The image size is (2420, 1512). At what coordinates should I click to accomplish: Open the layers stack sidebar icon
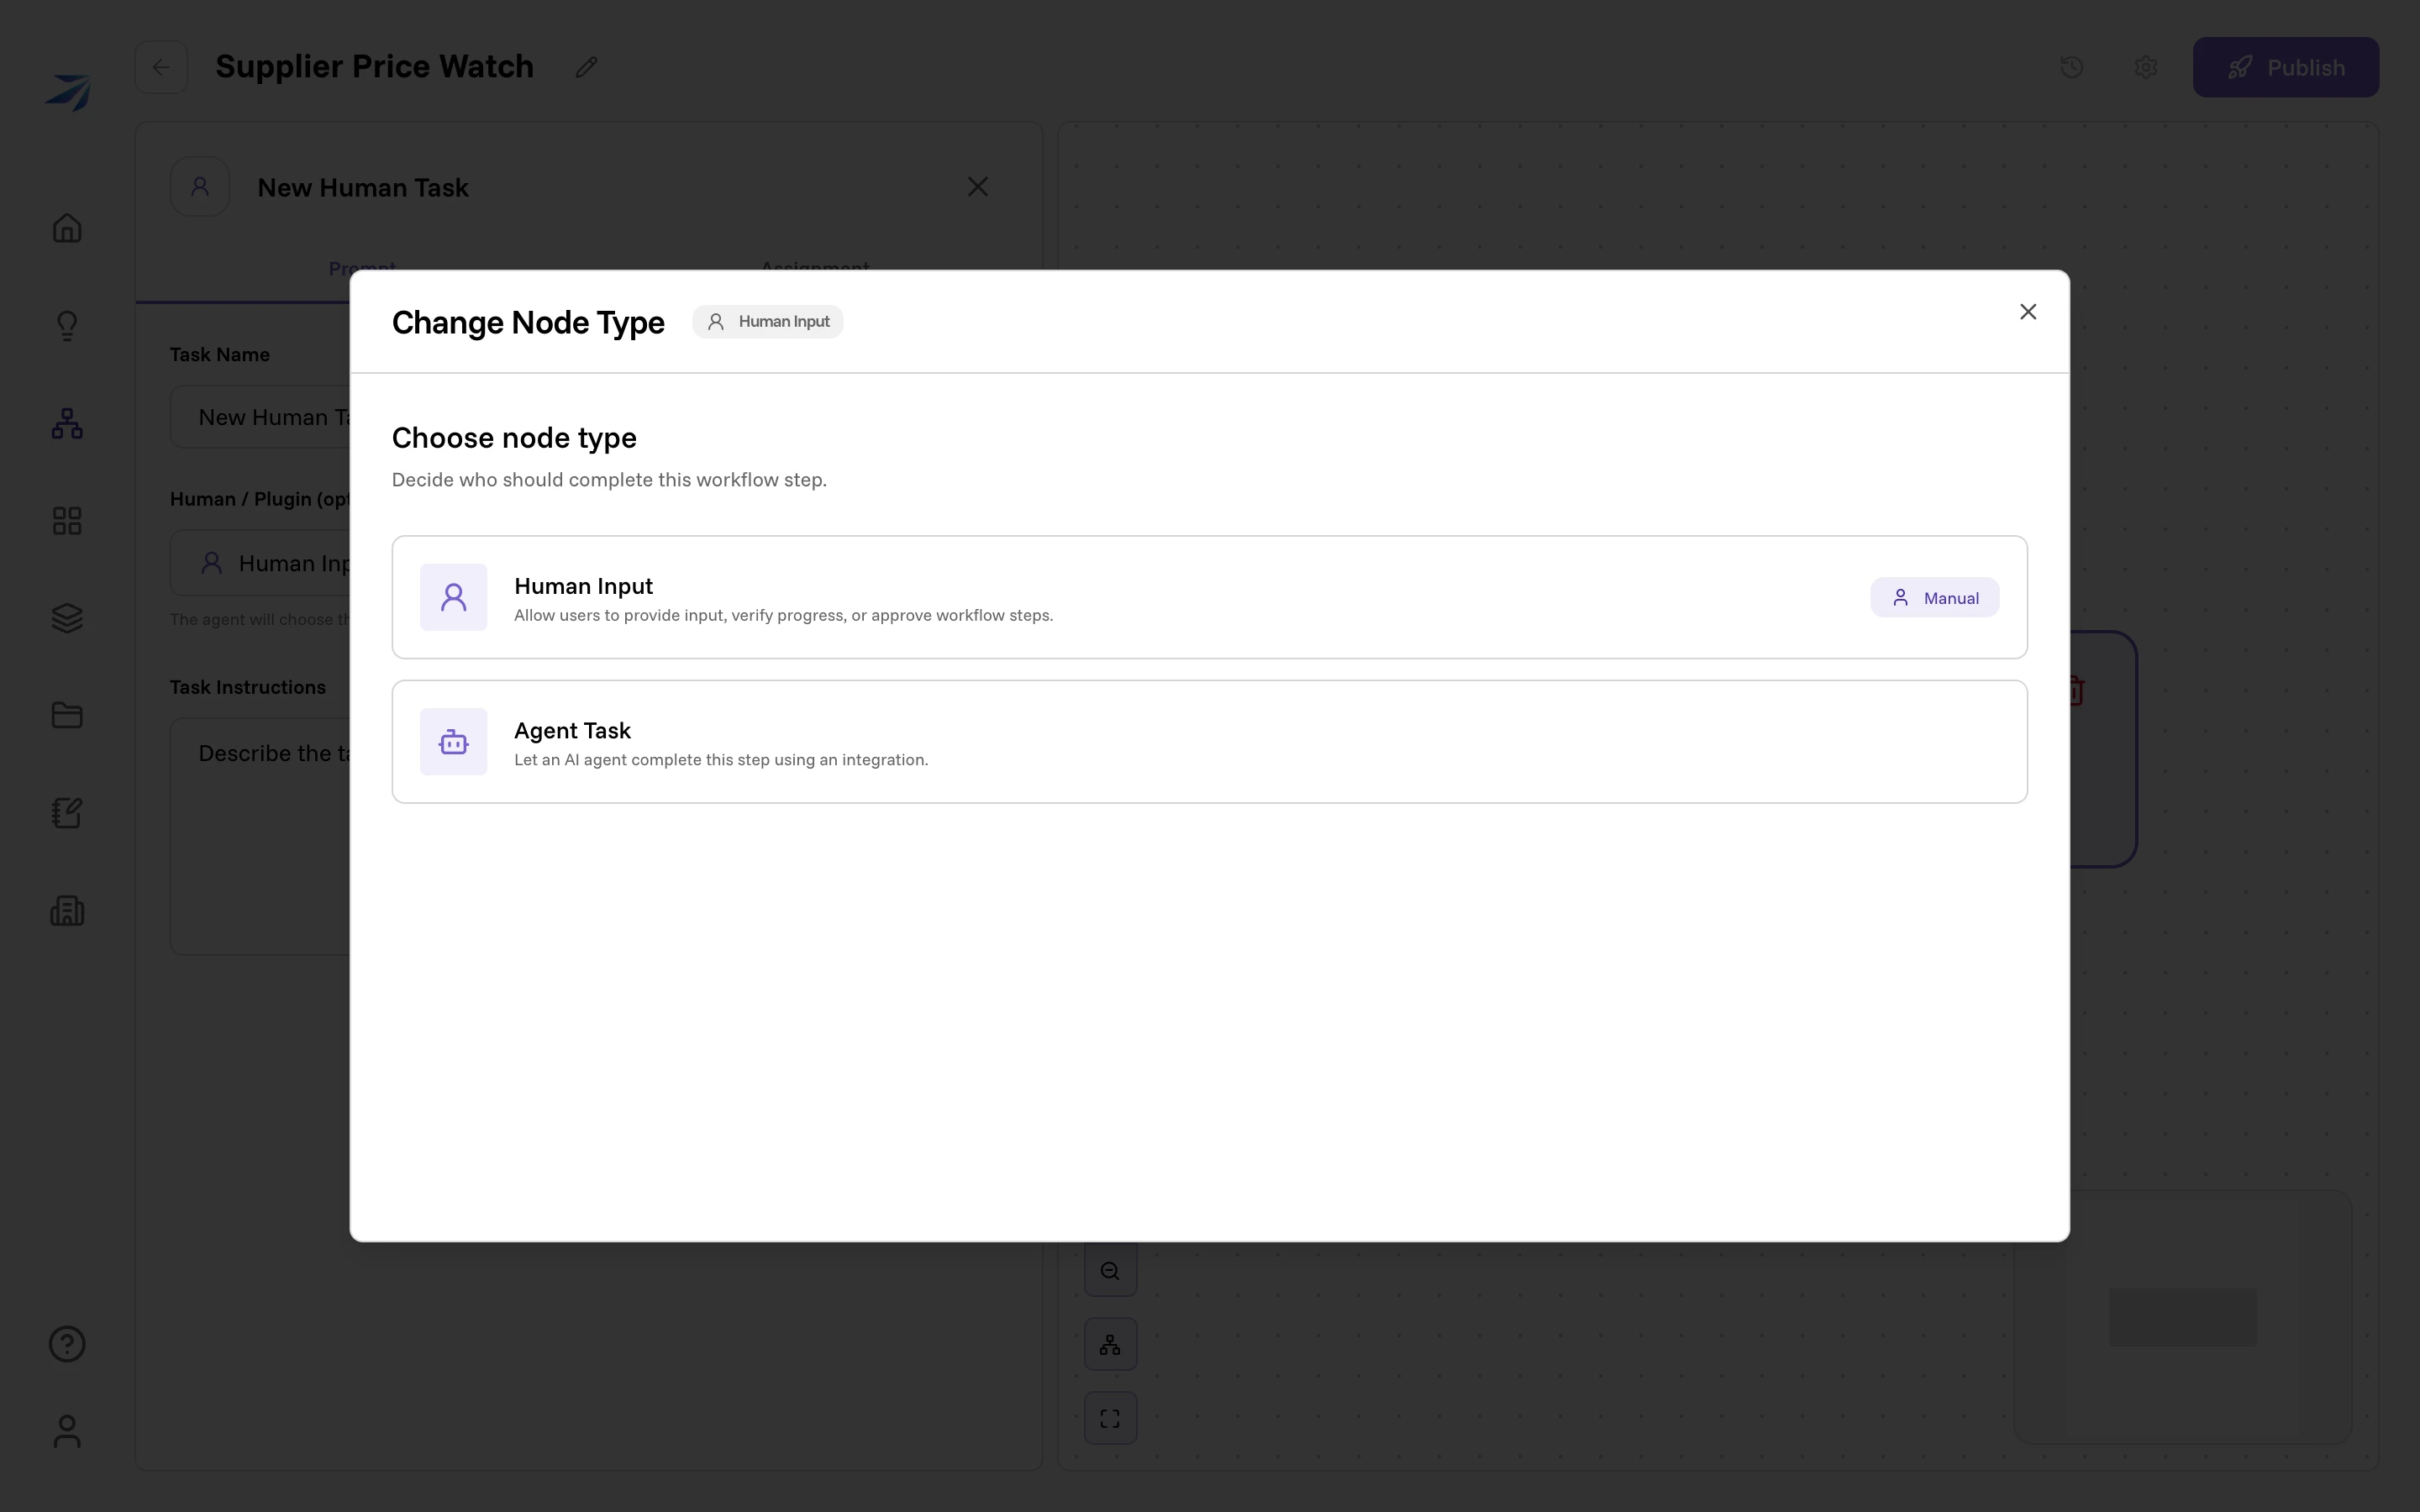(67, 618)
